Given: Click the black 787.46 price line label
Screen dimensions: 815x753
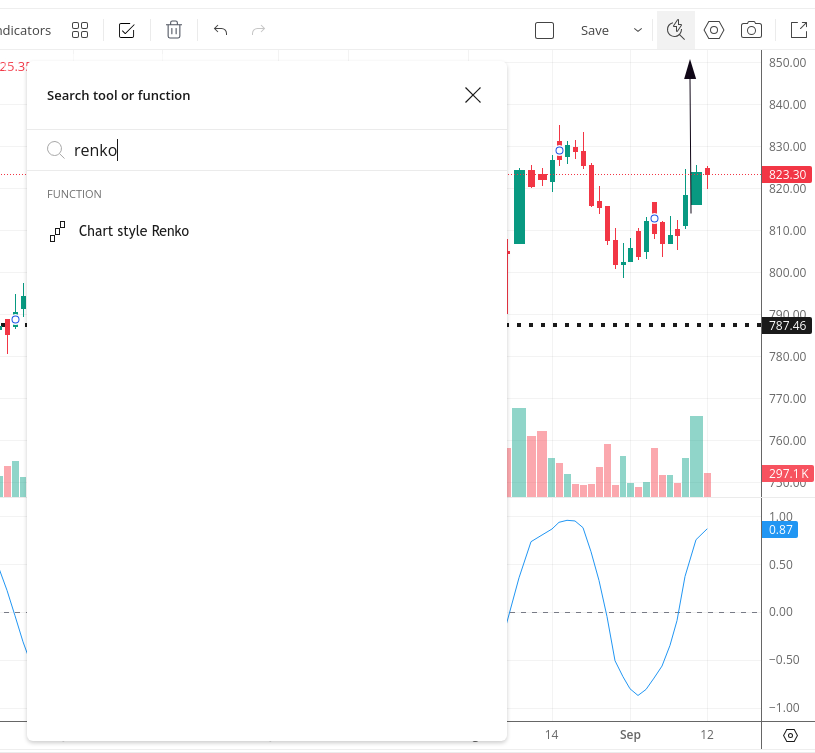Looking at the screenshot, I should pos(787,325).
